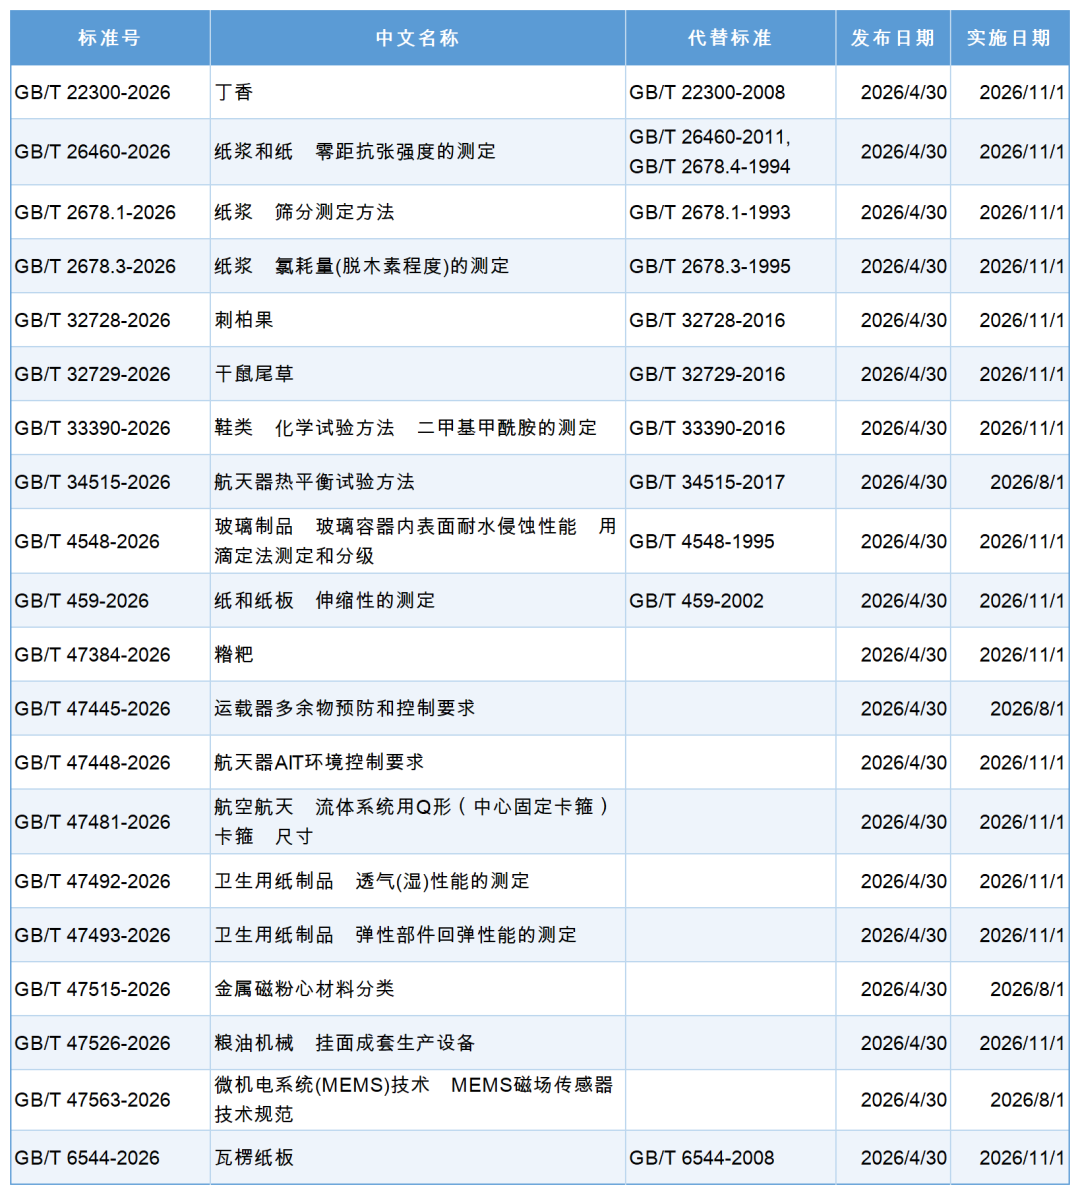Click the 代替标准 column header

[x=730, y=38]
